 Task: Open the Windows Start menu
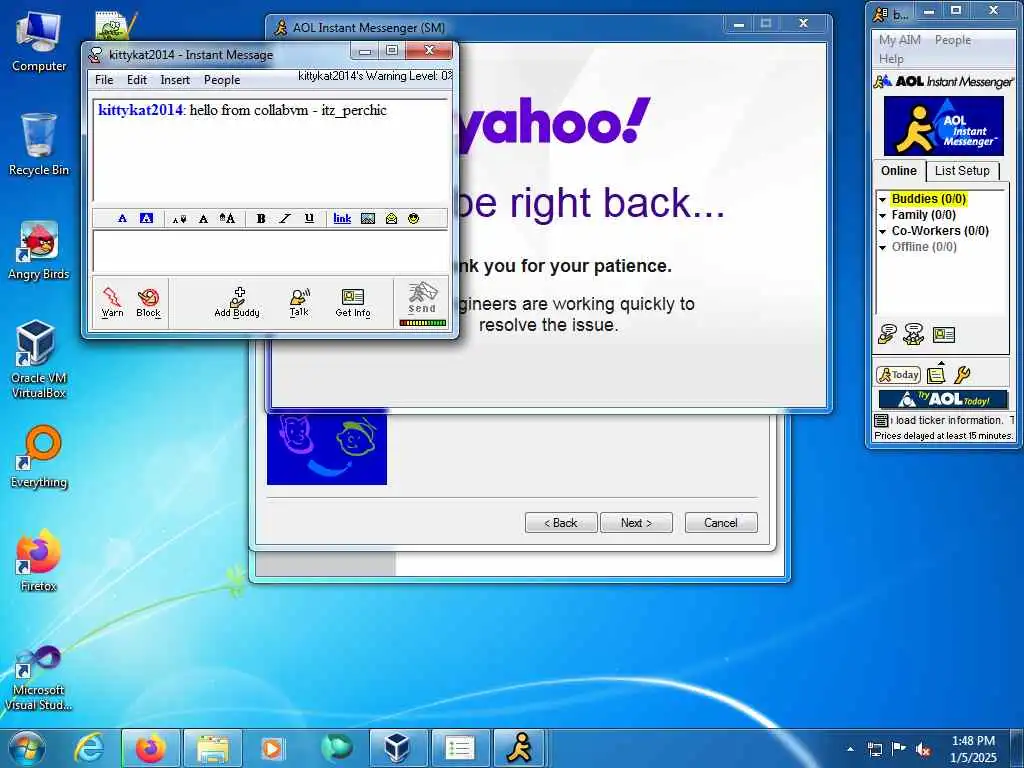pyautogui.click(x=27, y=748)
